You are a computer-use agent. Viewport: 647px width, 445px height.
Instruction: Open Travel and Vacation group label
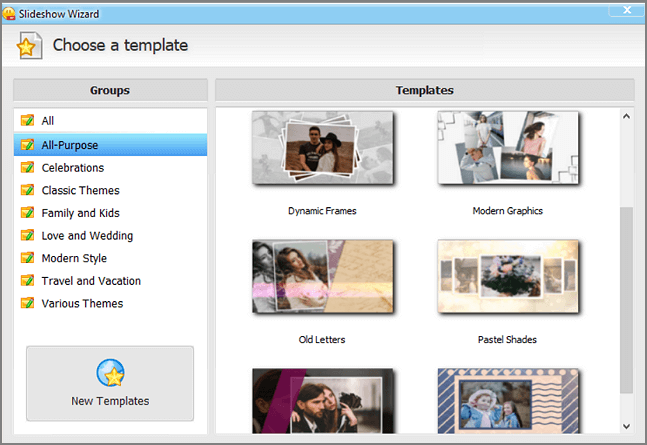[91, 281]
